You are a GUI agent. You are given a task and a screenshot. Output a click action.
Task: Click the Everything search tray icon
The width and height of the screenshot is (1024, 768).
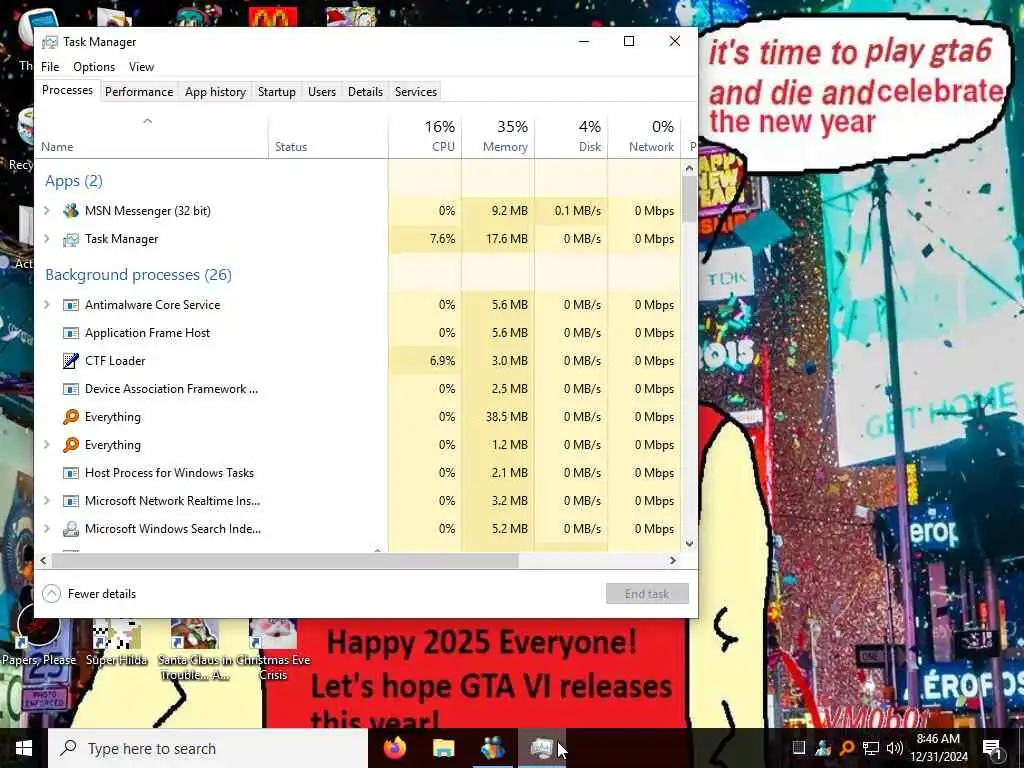[x=847, y=748]
